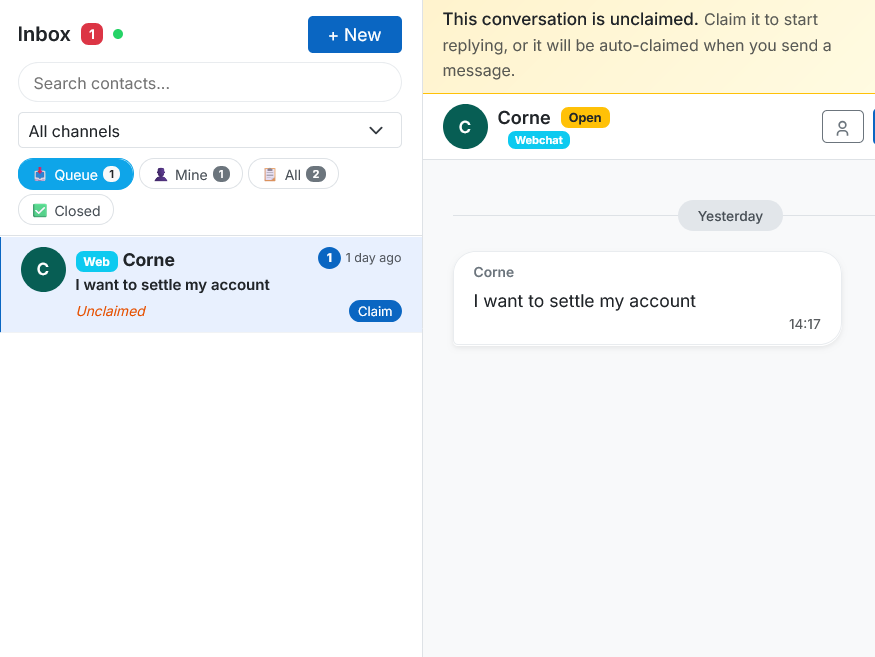Click the red unread count badge beside Inbox
The height and width of the screenshot is (657, 875).
pyautogui.click(x=91, y=34)
